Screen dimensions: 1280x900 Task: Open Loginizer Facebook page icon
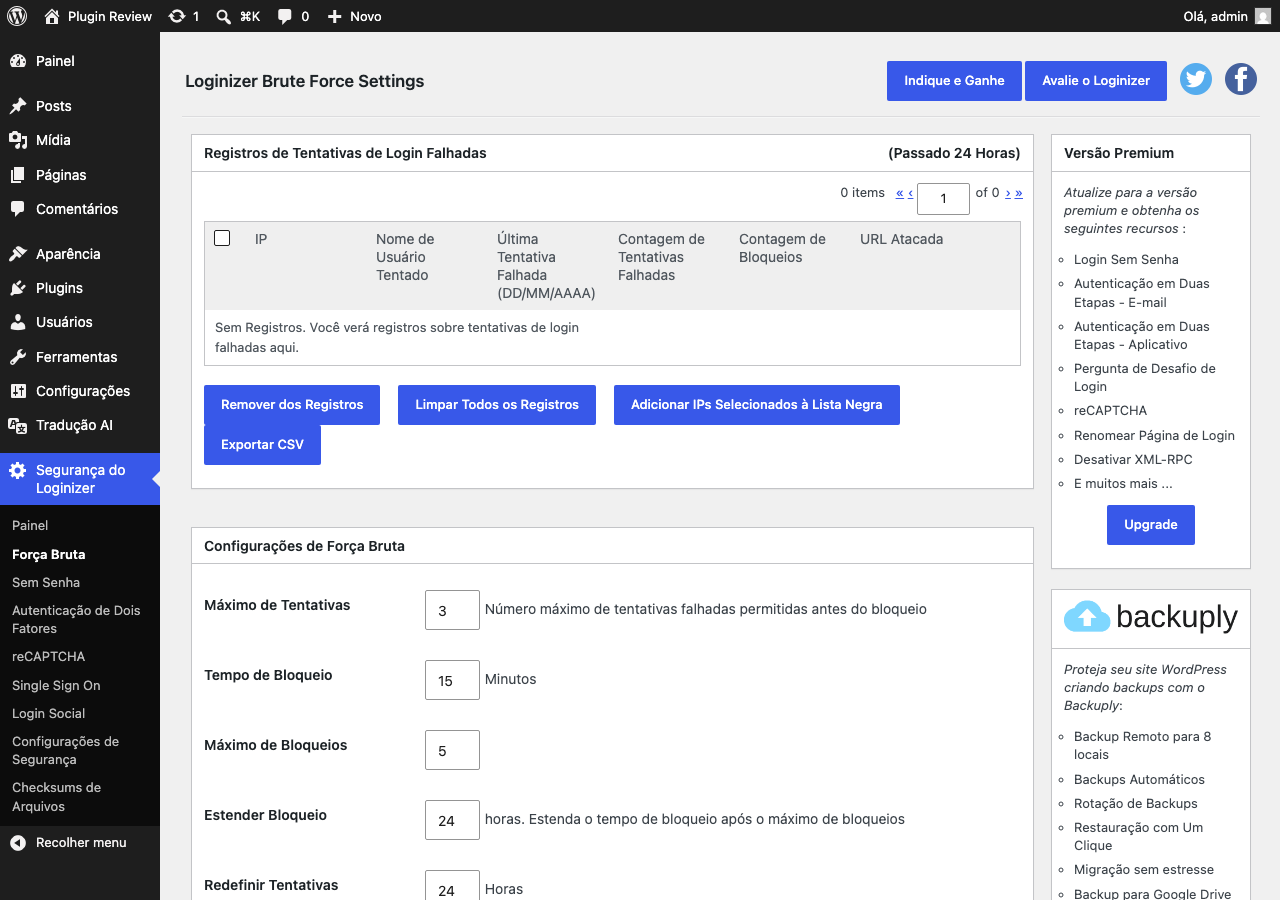coord(1241,79)
